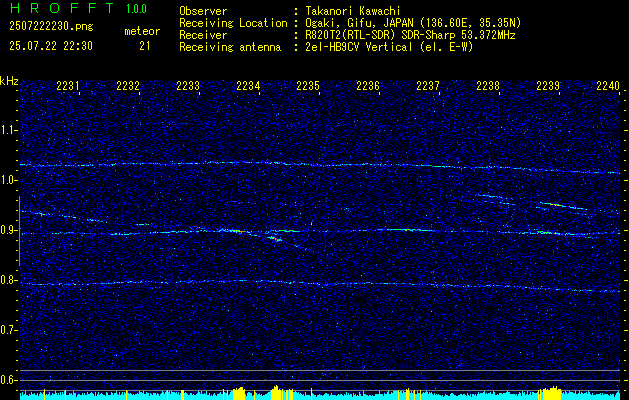
Task: Click time marker 2235
Action: pos(308,86)
